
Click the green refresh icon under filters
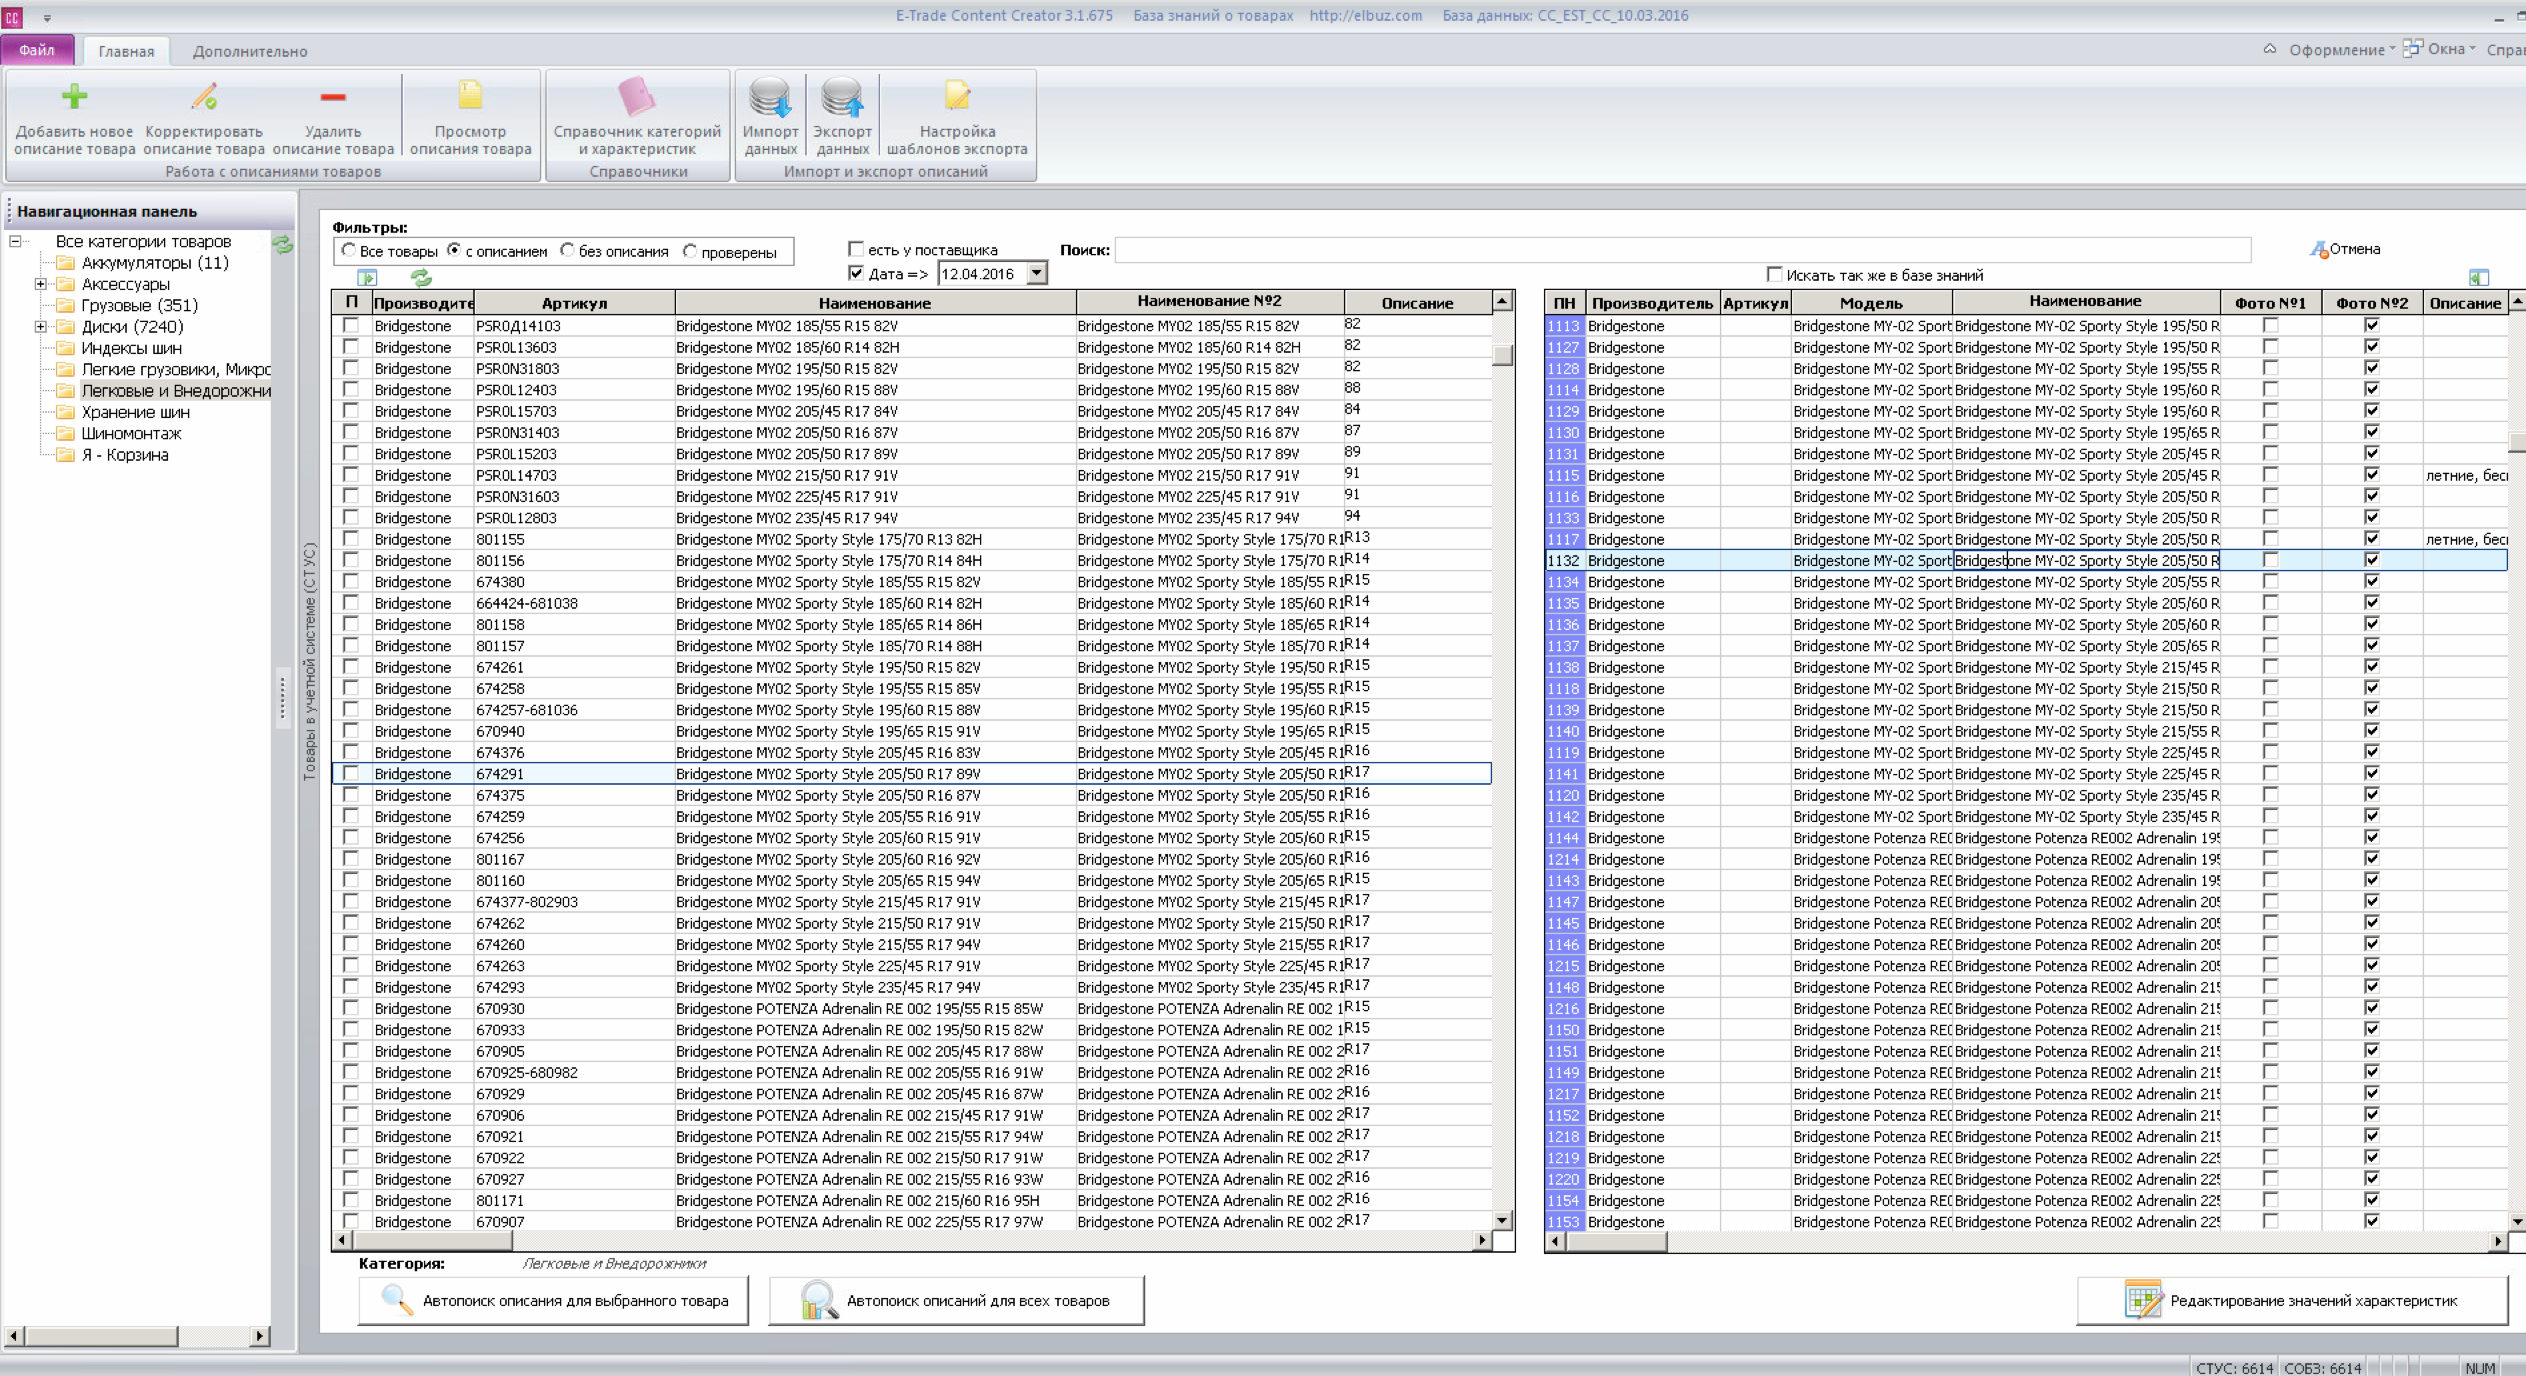coord(421,277)
